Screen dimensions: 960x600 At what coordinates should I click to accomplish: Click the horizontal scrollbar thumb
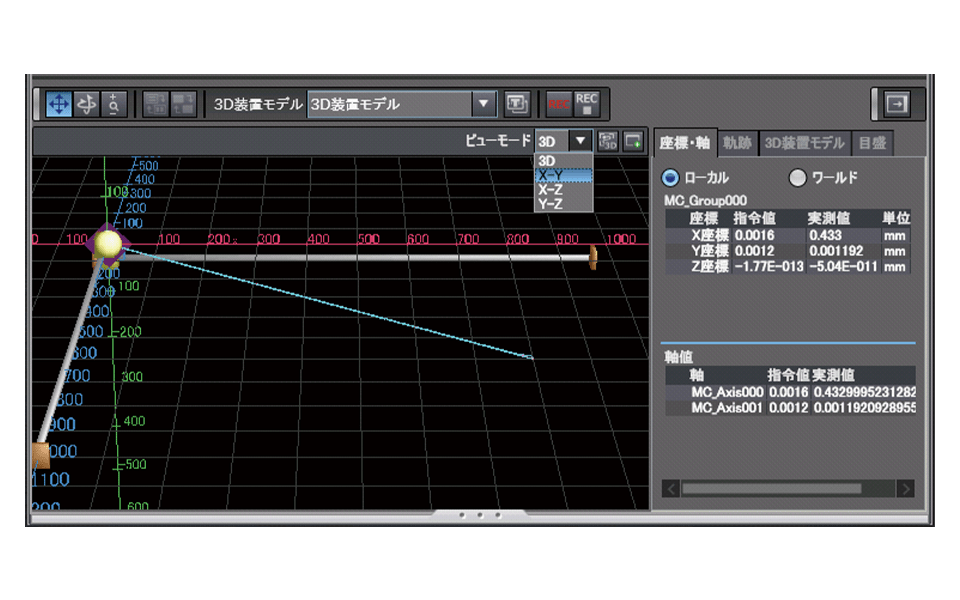(x=771, y=489)
